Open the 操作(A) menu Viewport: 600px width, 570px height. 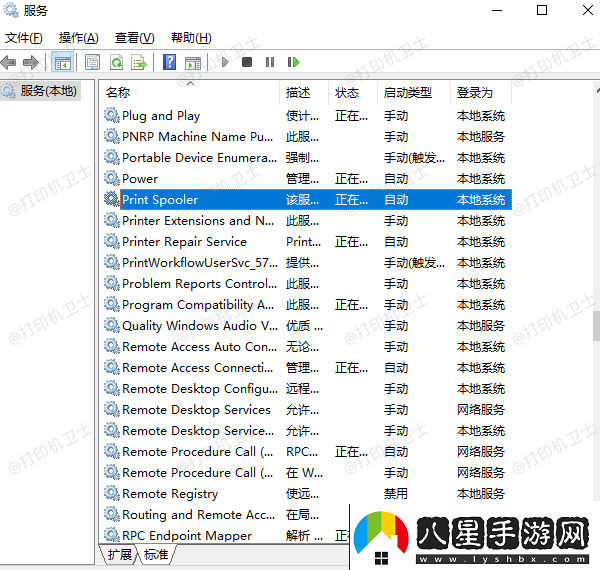tap(78, 38)
